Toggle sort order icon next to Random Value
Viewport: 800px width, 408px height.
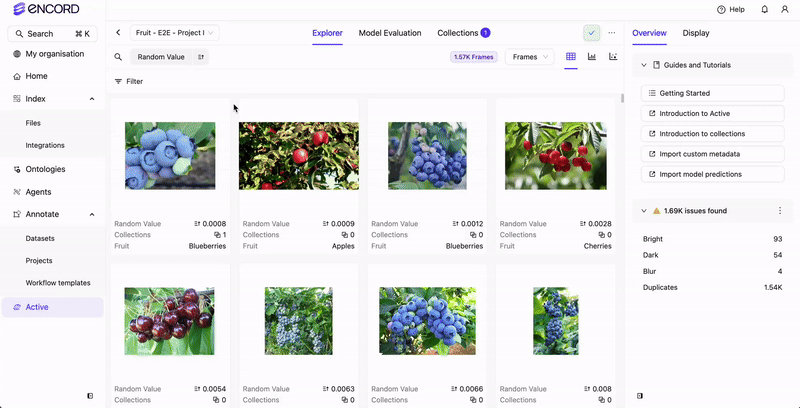coord(201,57)
